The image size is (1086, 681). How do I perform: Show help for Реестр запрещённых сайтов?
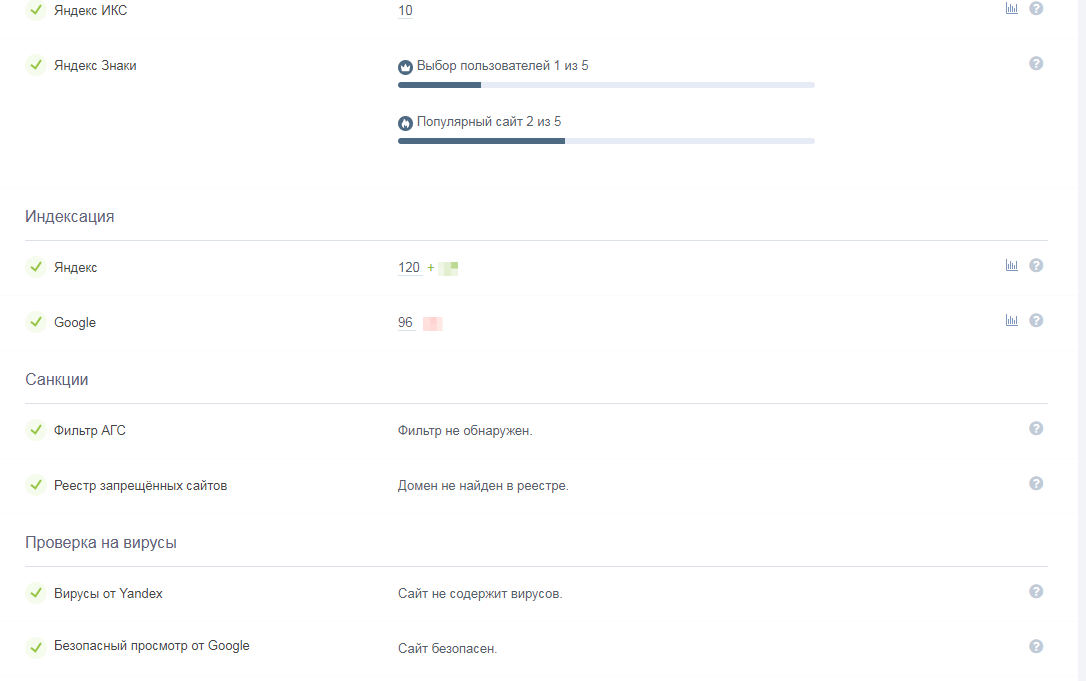(1036, 483)
